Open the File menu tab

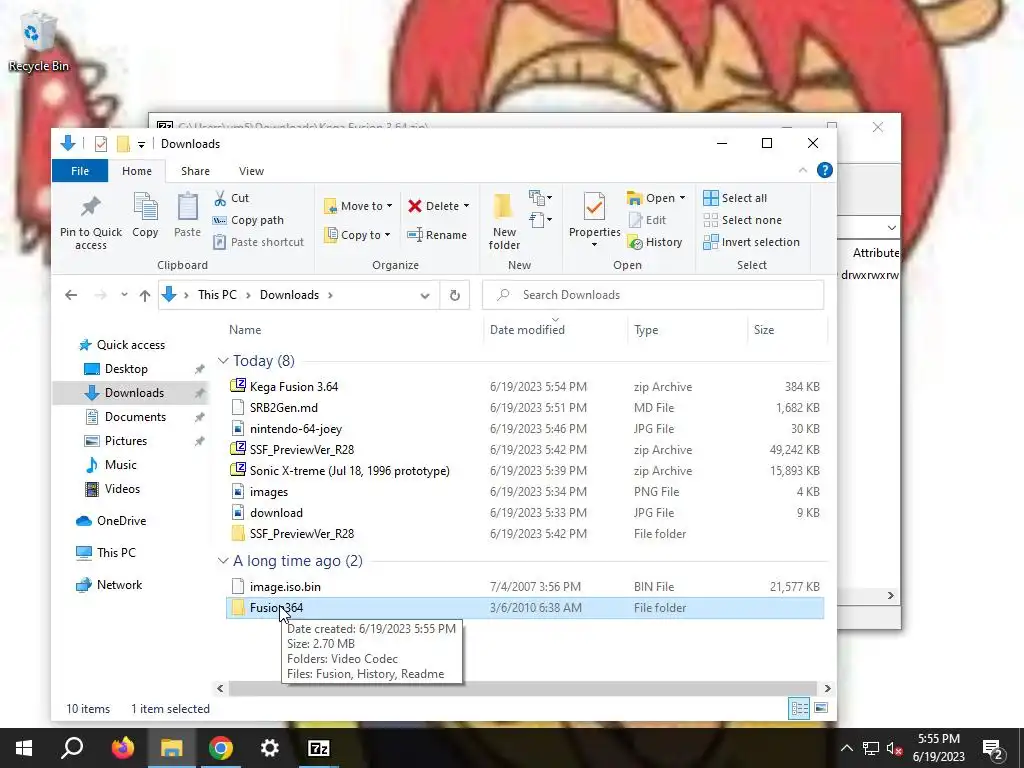point(80,171)
